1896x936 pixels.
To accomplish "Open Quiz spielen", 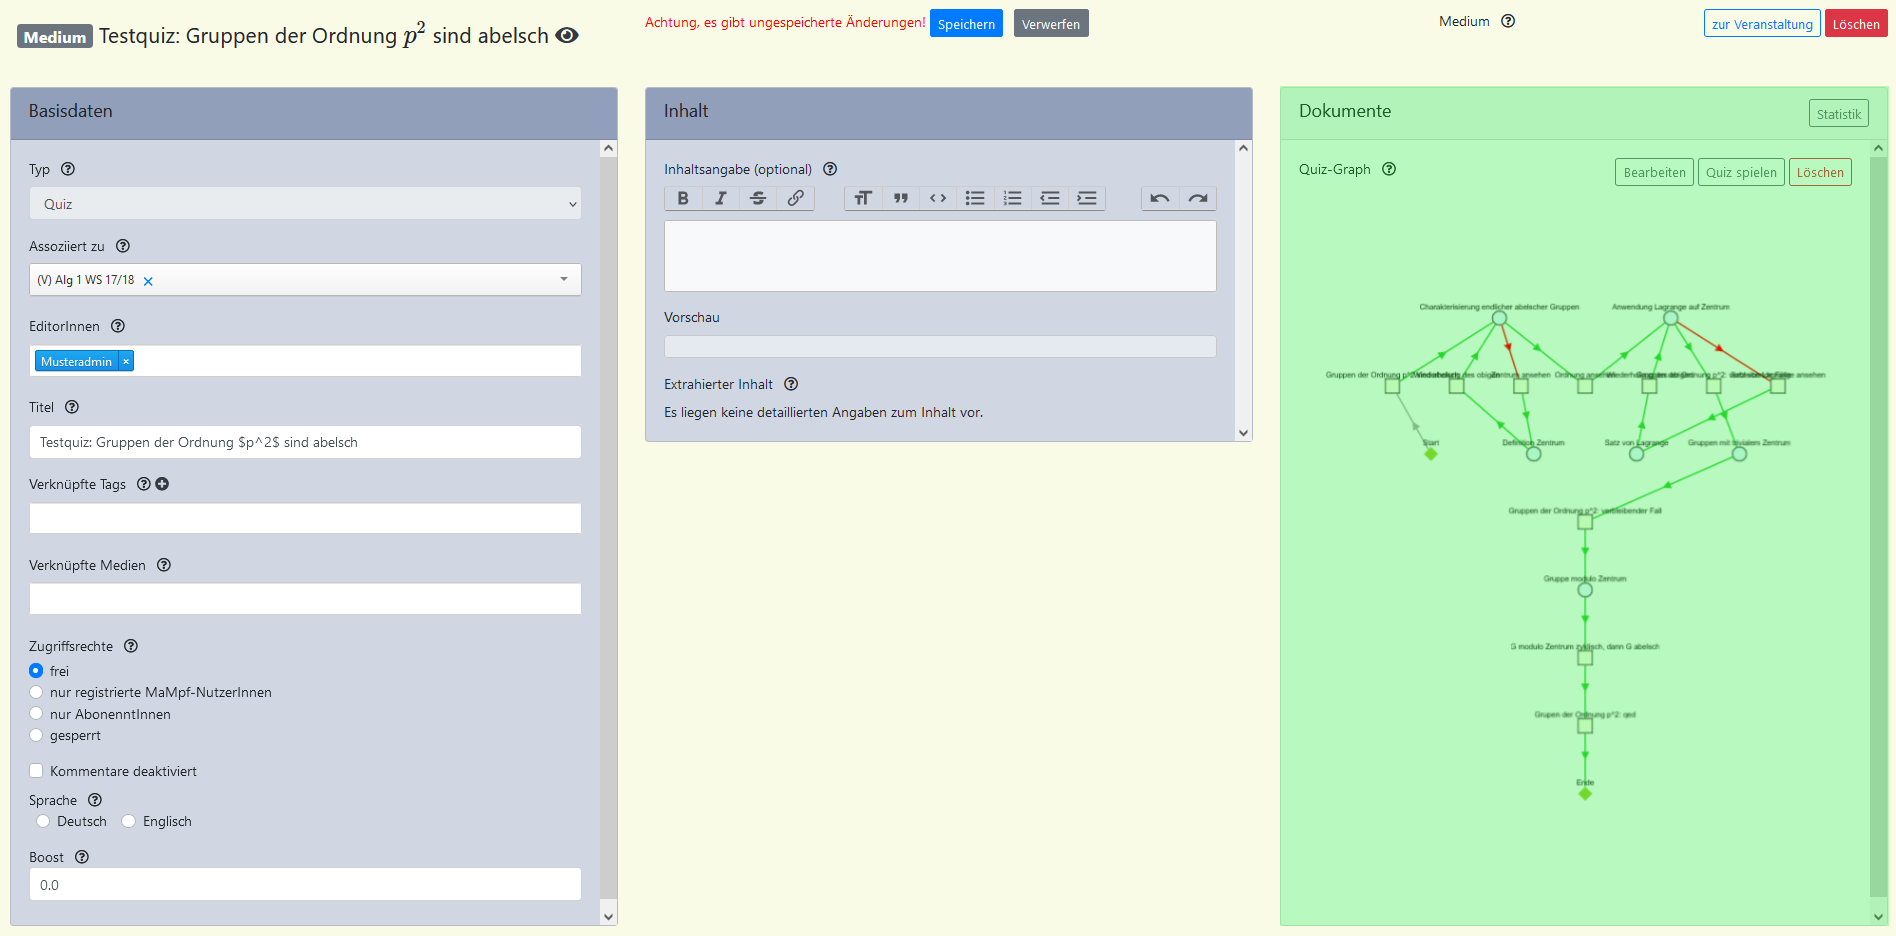I will click(1741, 172).
